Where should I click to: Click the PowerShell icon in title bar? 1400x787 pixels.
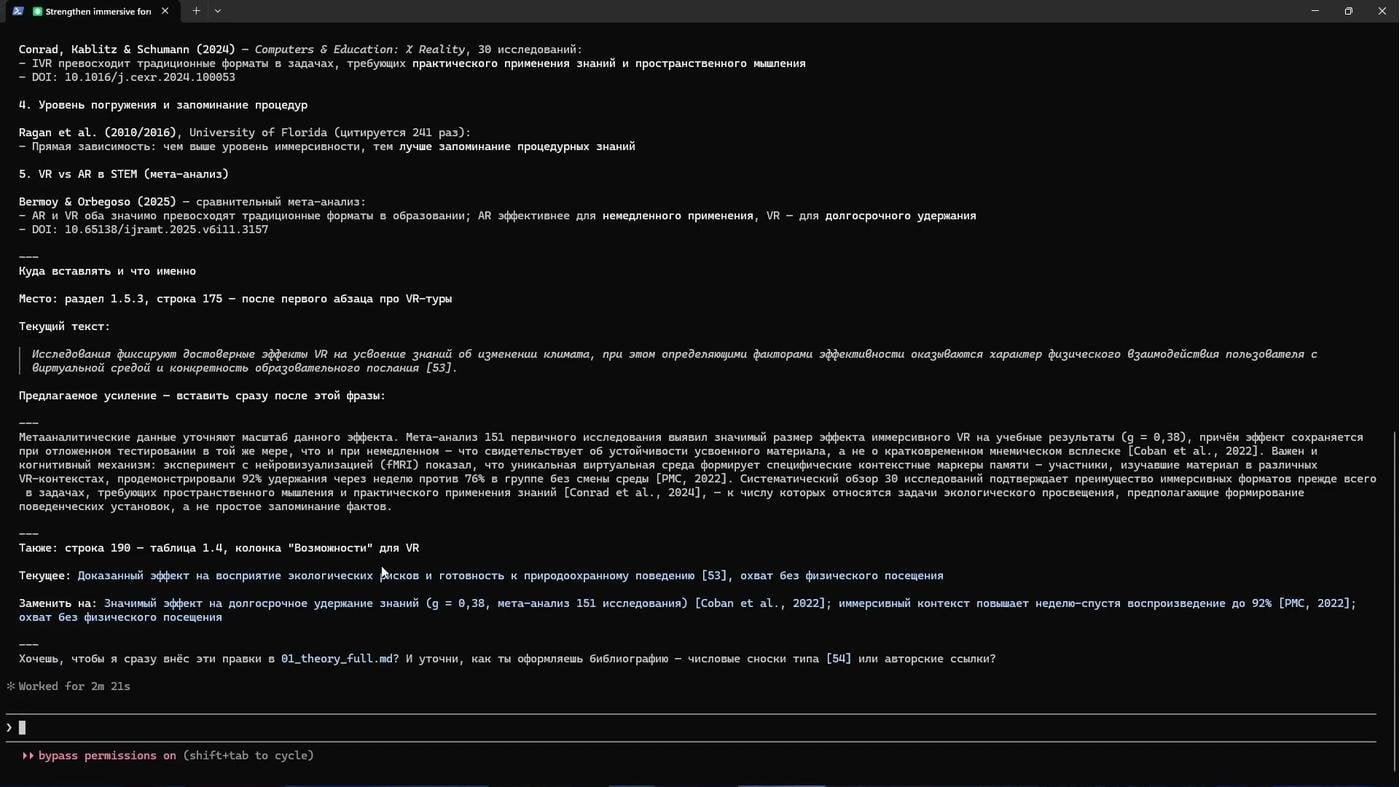(17, 11)
